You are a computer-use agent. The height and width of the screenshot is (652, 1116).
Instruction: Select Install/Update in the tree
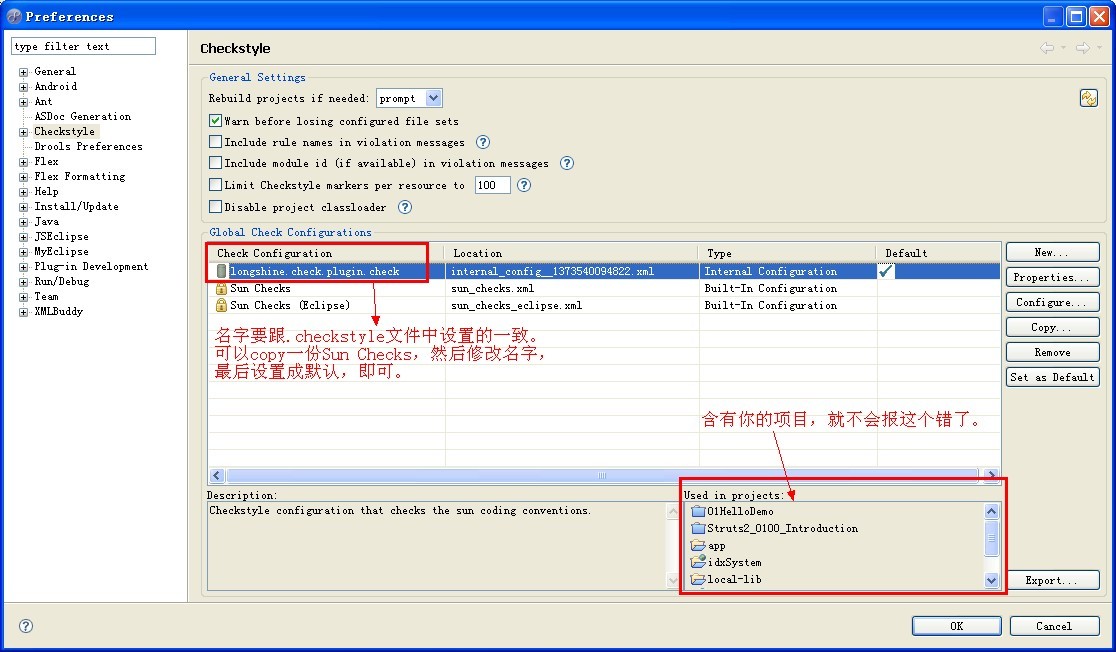[x=76, y=206]
